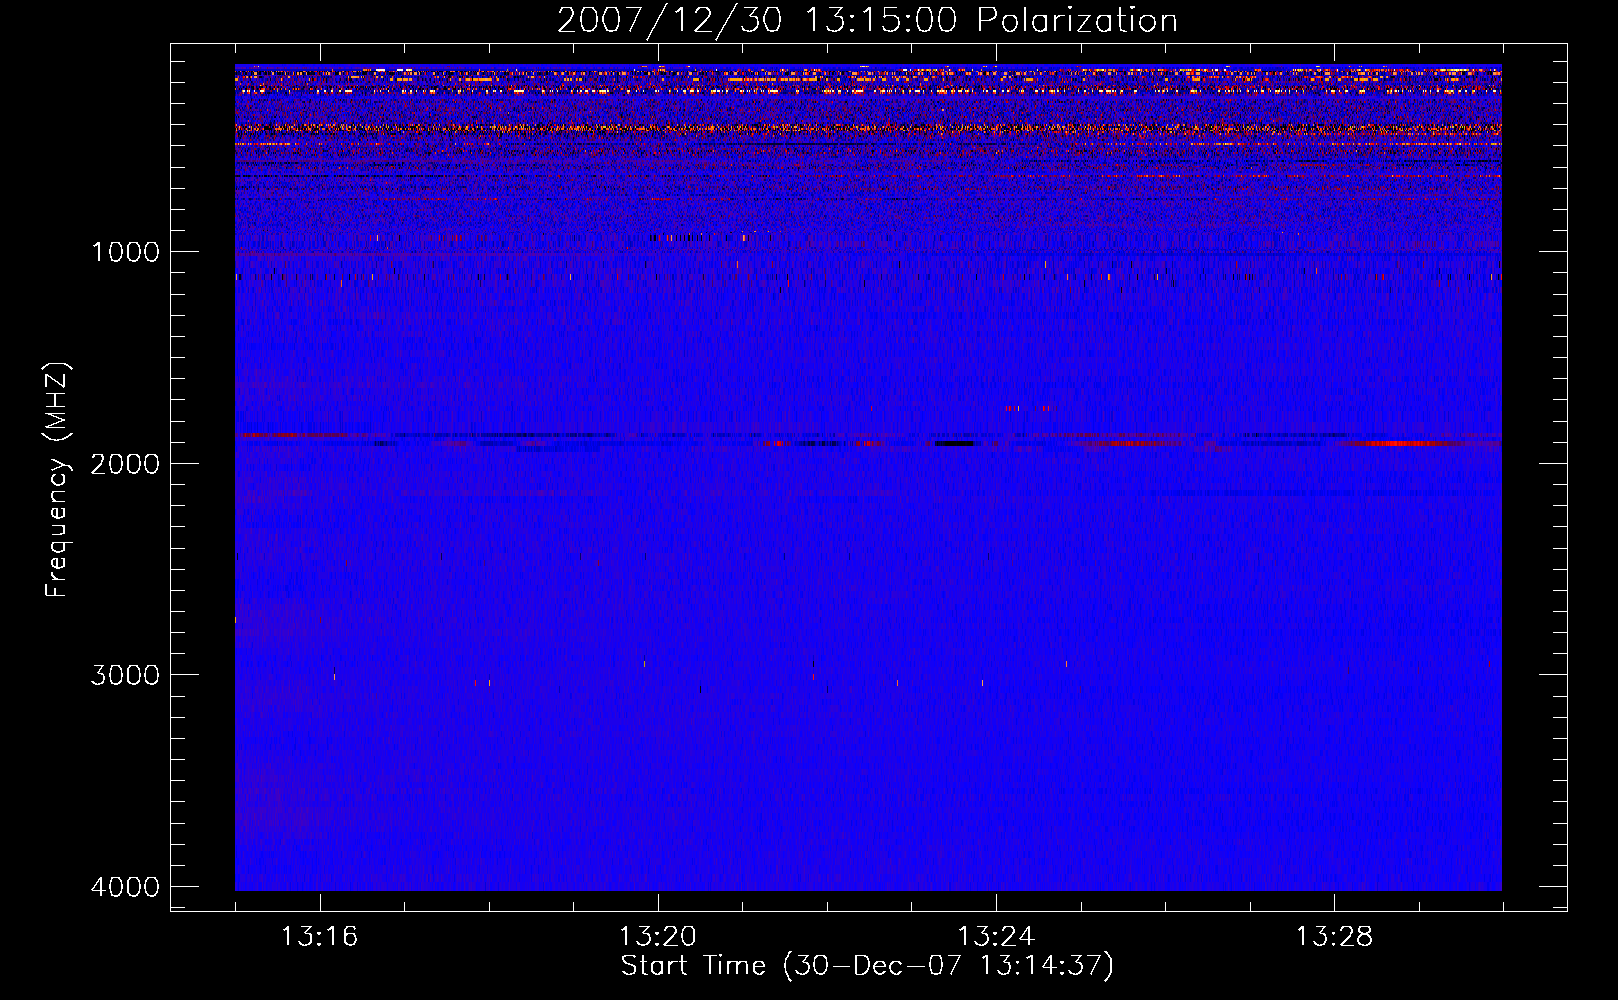Select the 1000 frequency tick label
Viewport: 1618px width, 1000px height.
[126, 252]
